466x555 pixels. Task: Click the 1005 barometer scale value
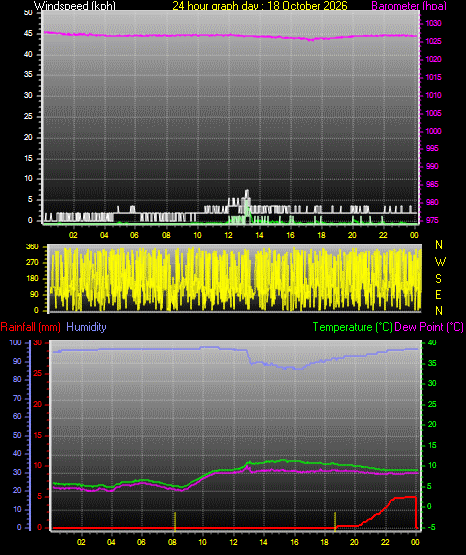[x=433, y=113]
